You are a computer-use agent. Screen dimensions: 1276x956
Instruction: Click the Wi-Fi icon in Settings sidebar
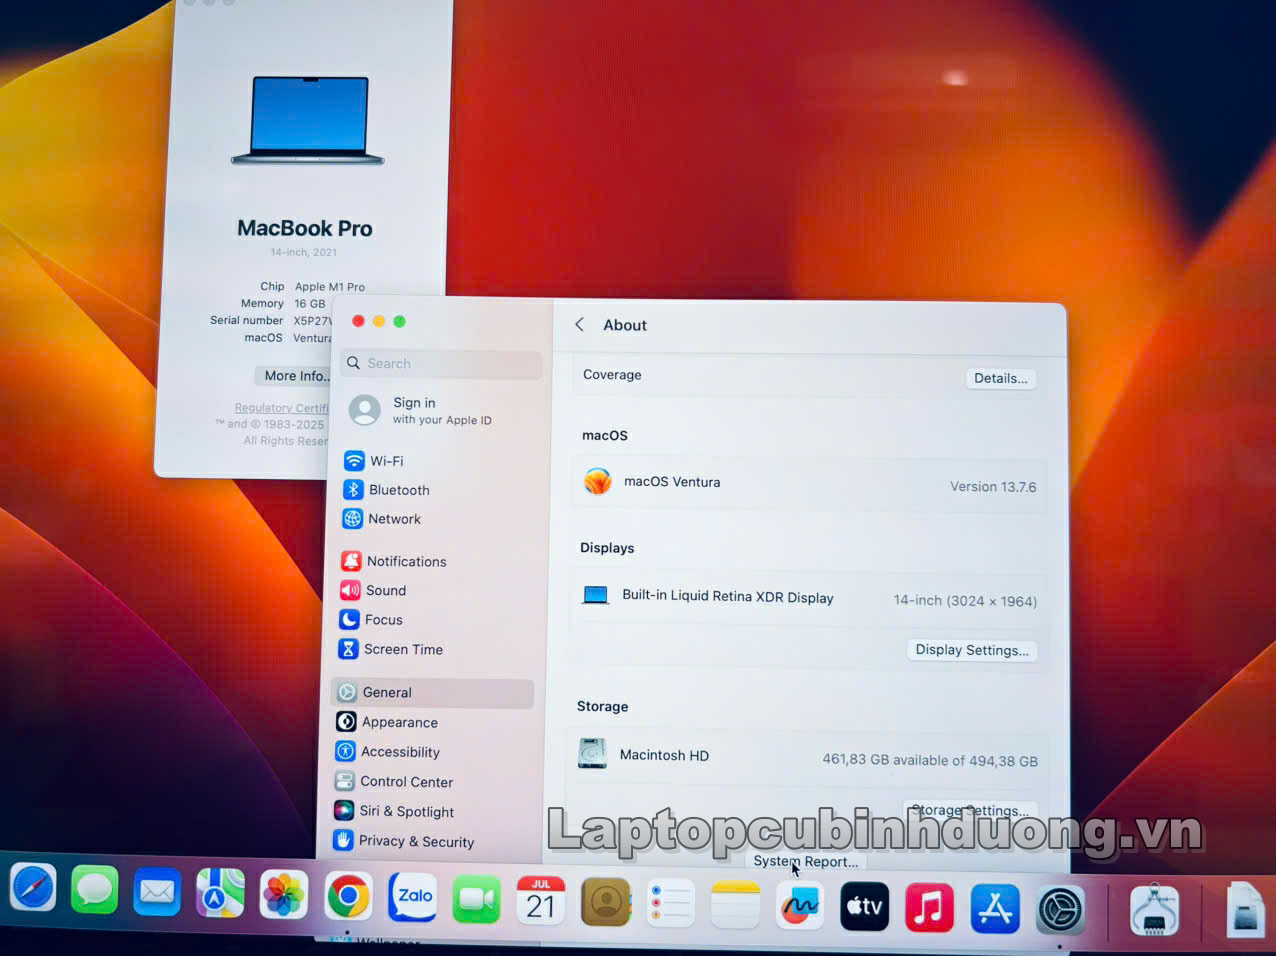[354, 461]
